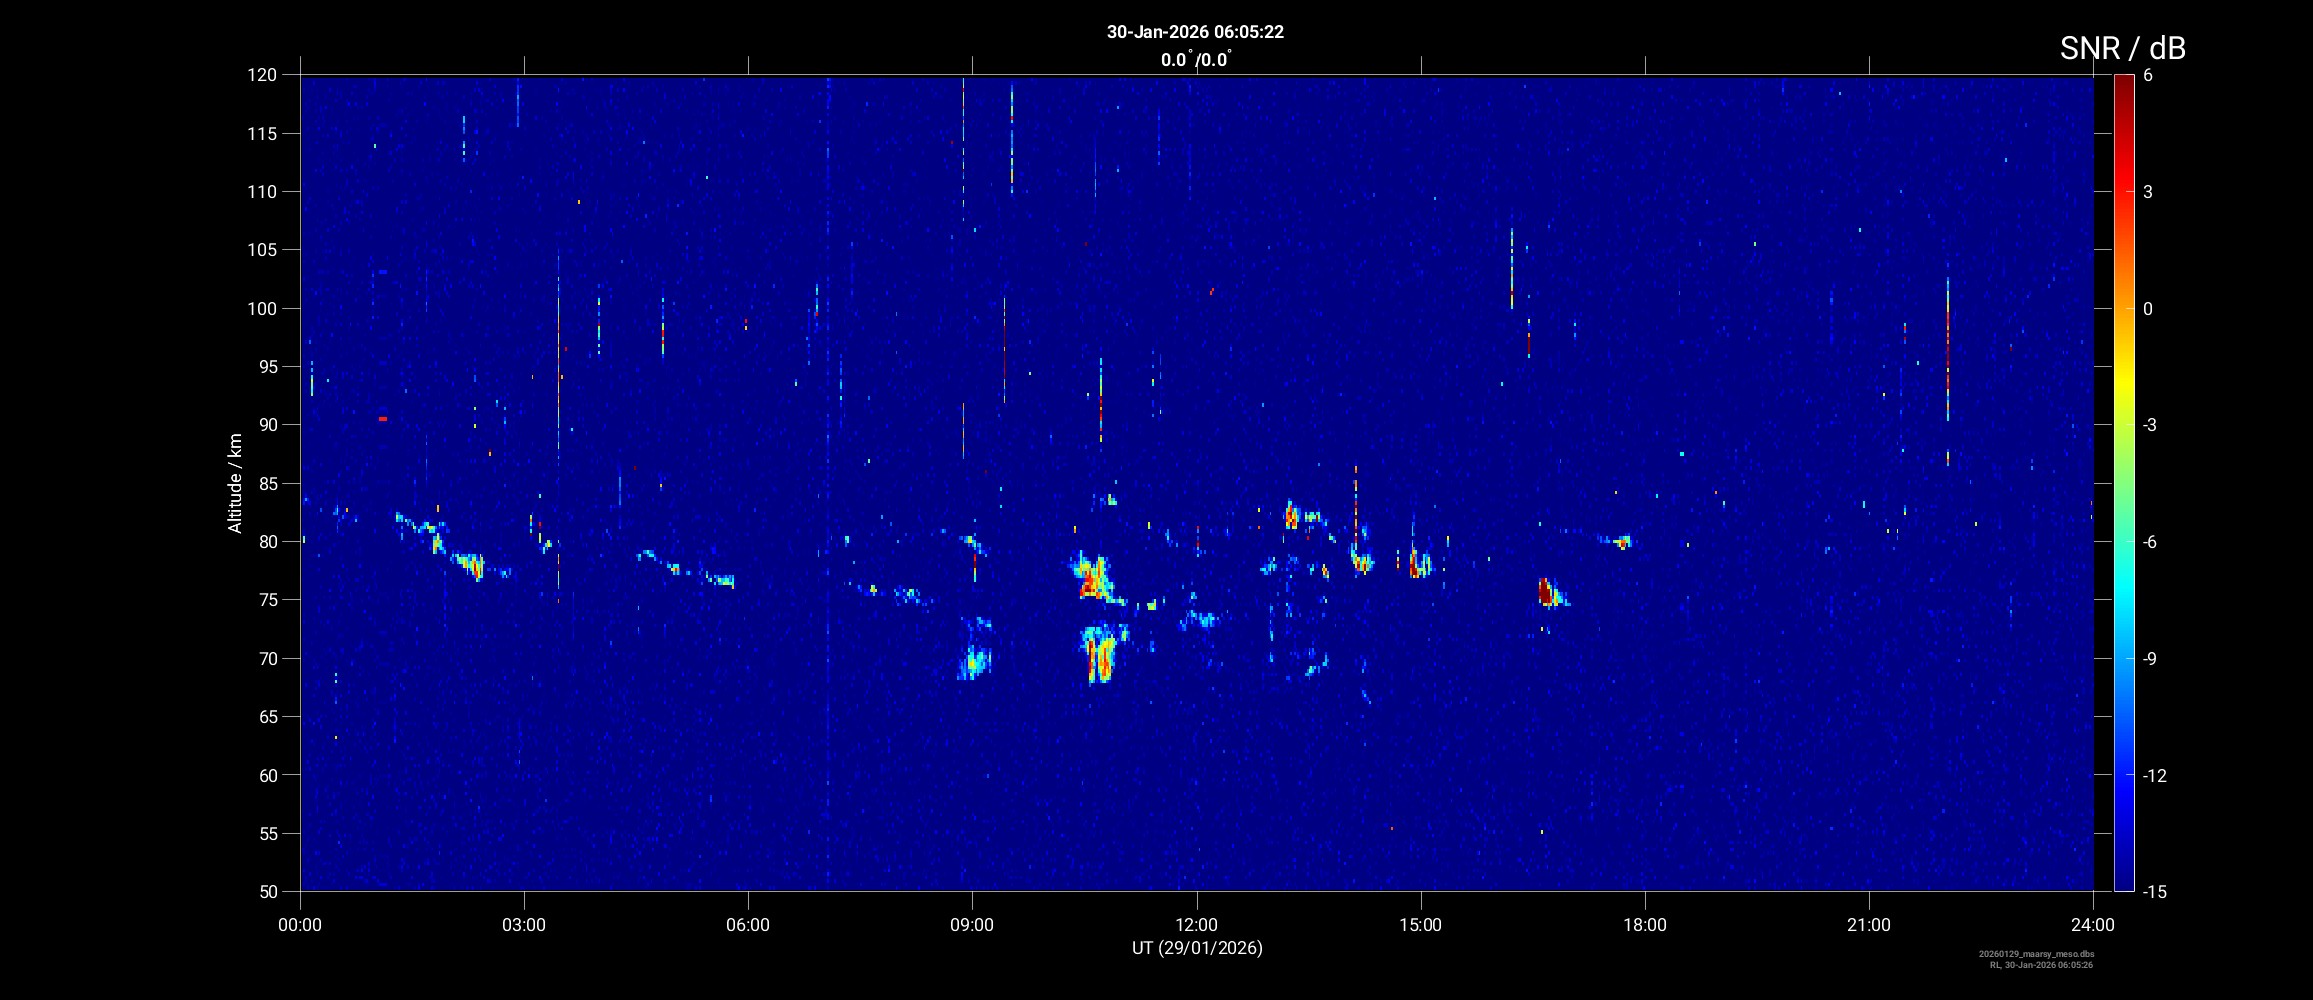The image size is (2313, 1000).
Task: Click the vertical SNR colorbar scale
Action: (x=2123, y=482)
